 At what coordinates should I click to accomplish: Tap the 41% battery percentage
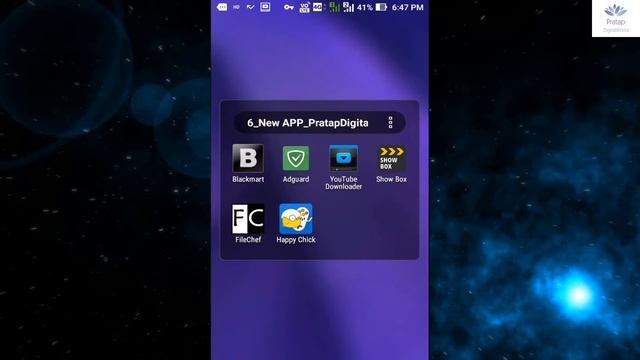coord(364,7)
